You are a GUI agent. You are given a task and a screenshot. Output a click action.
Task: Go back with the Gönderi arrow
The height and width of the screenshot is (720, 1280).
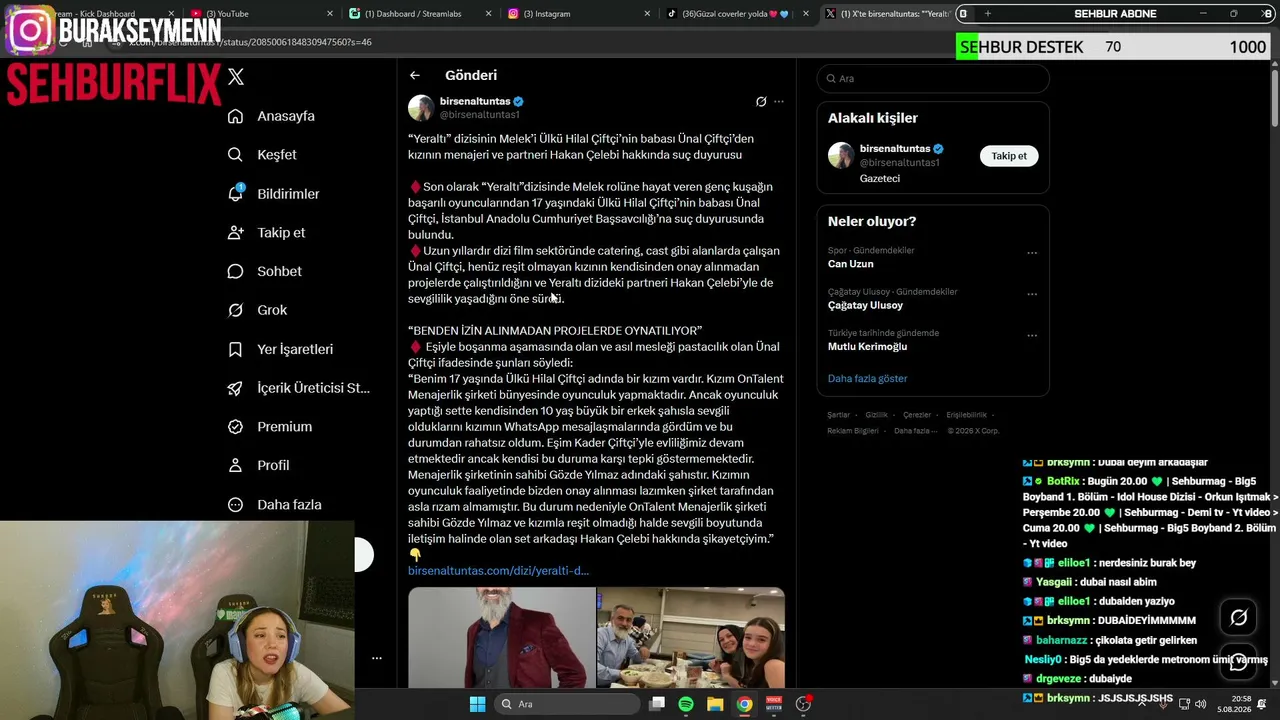(x=414, y=75)
